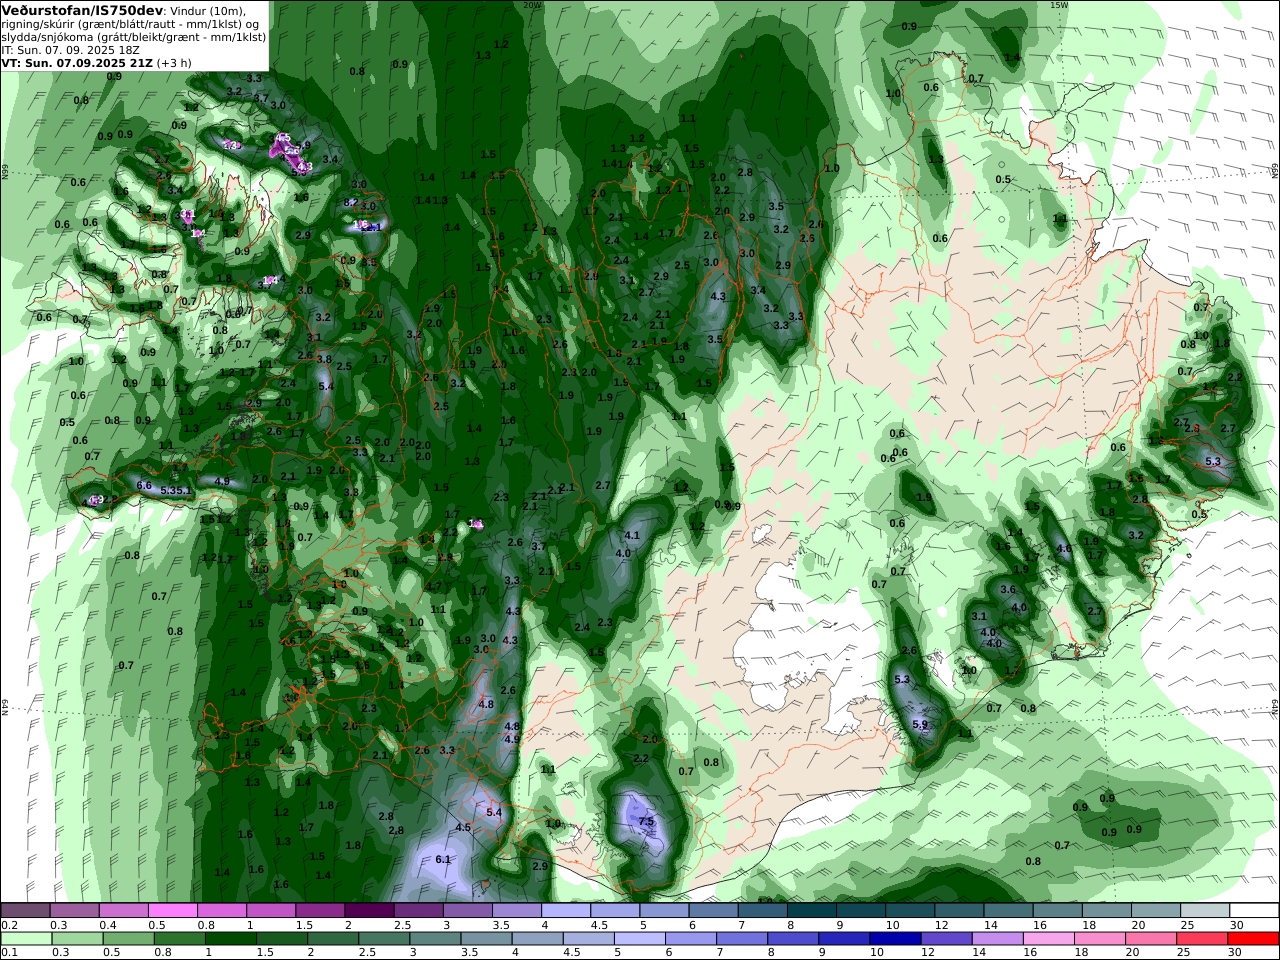Select the 0.3–0.4 purple swatch in upper legend
Viewport: 1280px width, 960px height.
click(75, 911)
